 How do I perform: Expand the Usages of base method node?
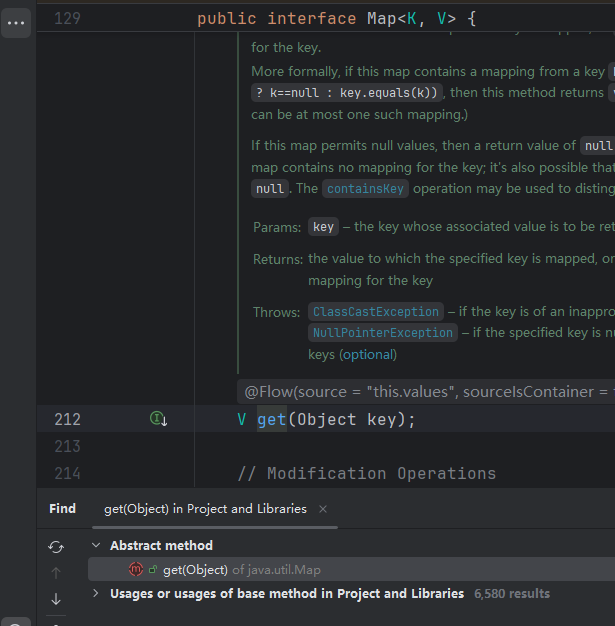[x=96, y=594]
